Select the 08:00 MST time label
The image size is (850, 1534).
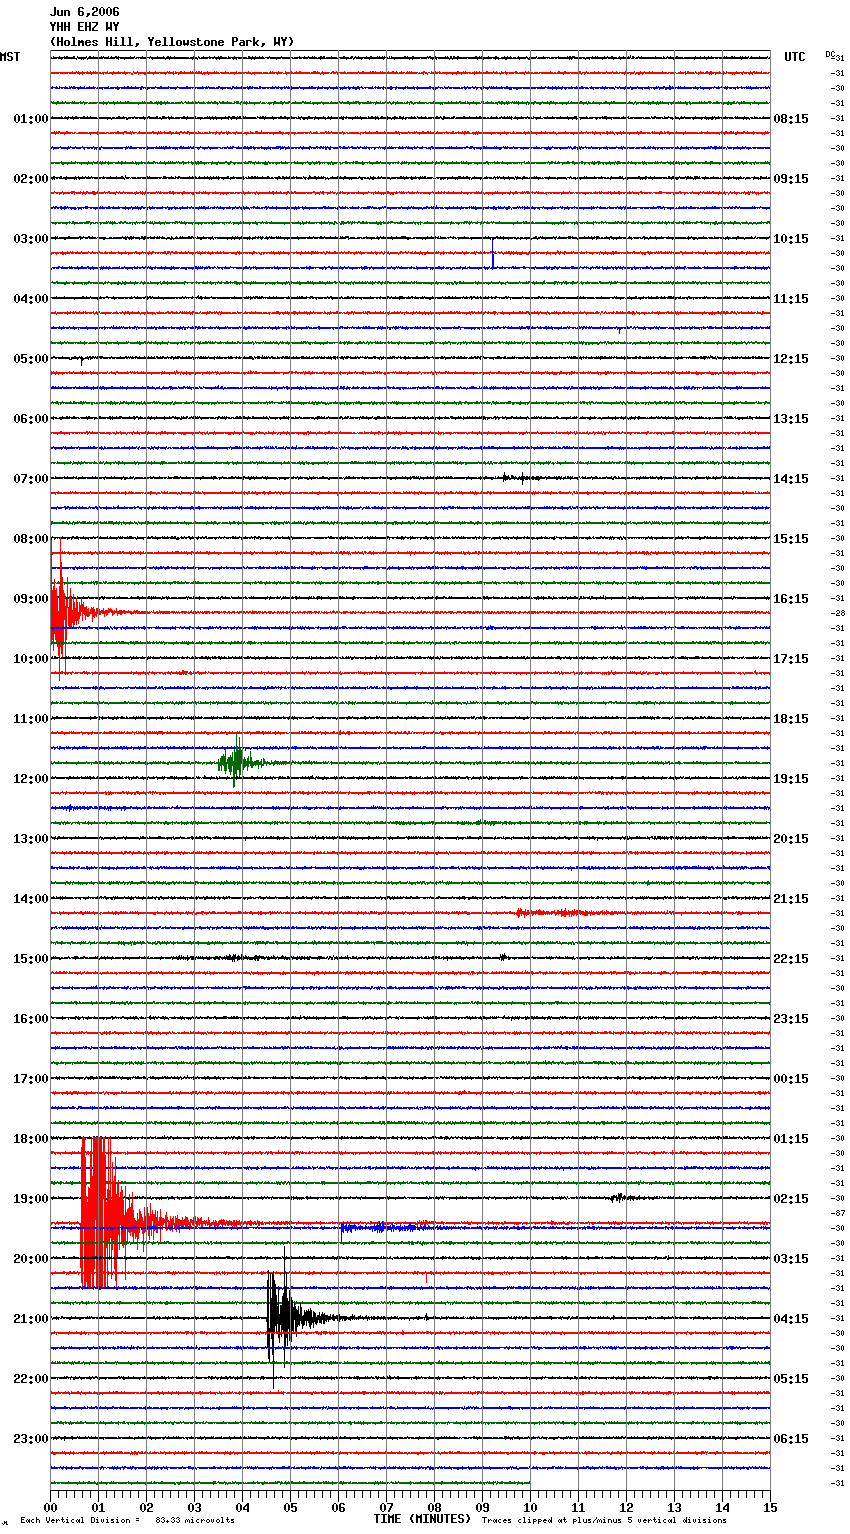(30, 539)
